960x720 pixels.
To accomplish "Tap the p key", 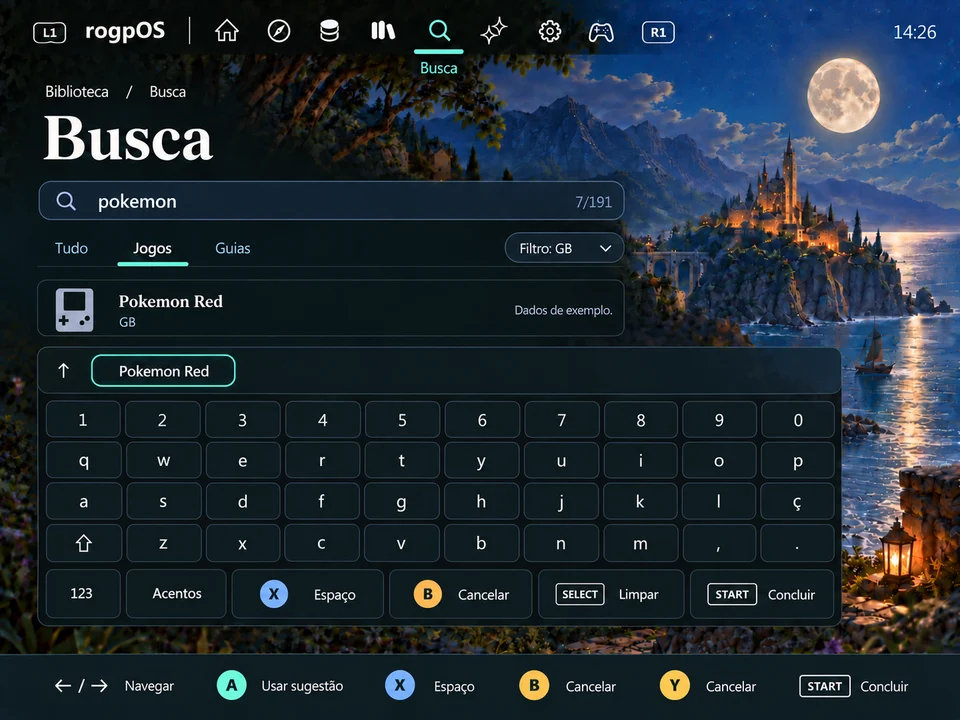I will [797, 460].
